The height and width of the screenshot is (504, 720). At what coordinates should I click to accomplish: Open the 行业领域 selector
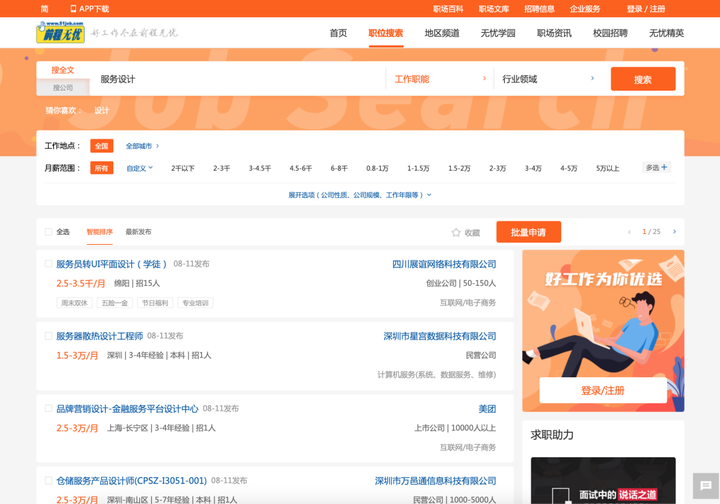[548, 79]
